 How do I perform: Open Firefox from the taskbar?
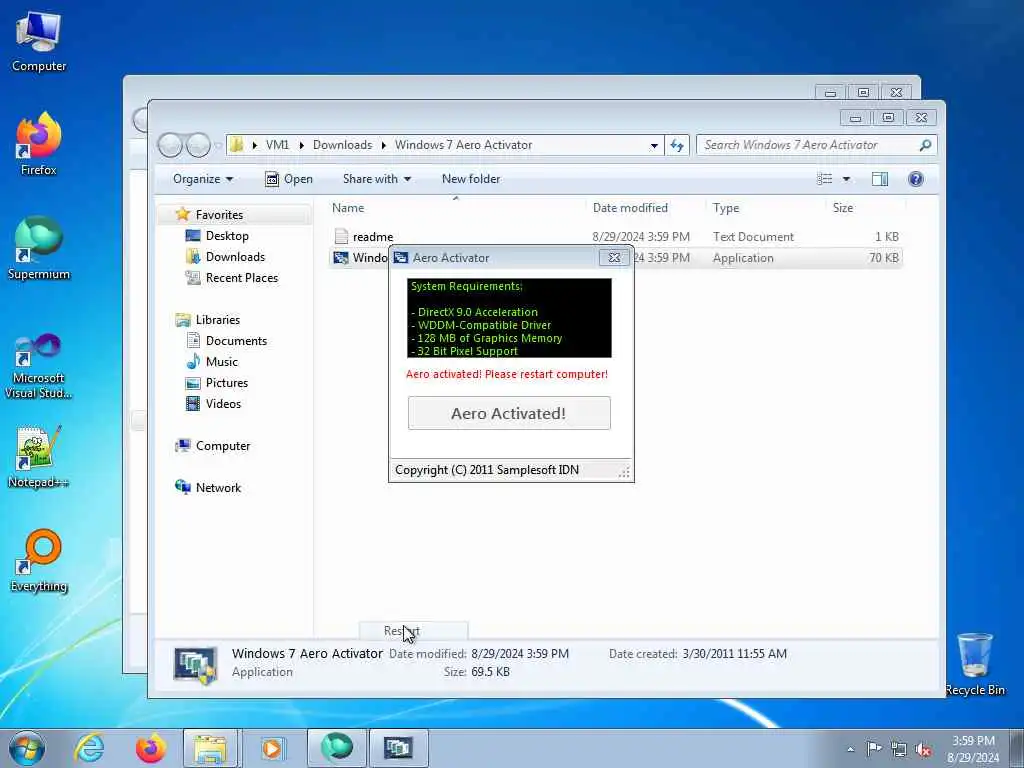click(151, 748)
